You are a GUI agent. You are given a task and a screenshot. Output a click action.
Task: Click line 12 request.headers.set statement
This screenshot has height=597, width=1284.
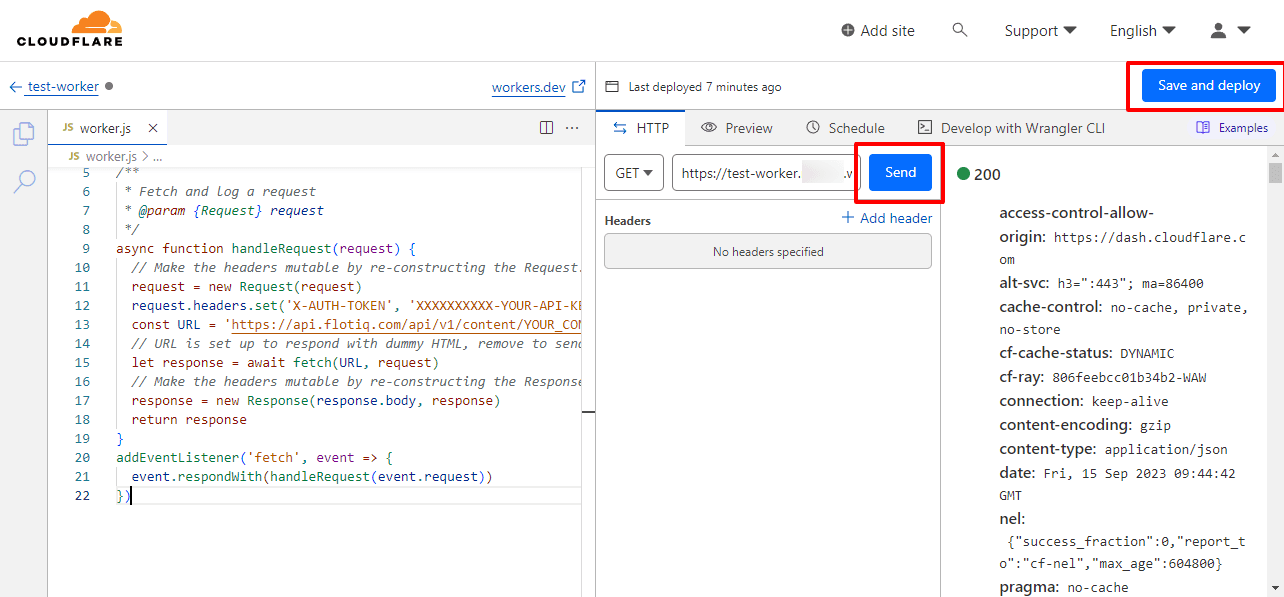(356, 306)
